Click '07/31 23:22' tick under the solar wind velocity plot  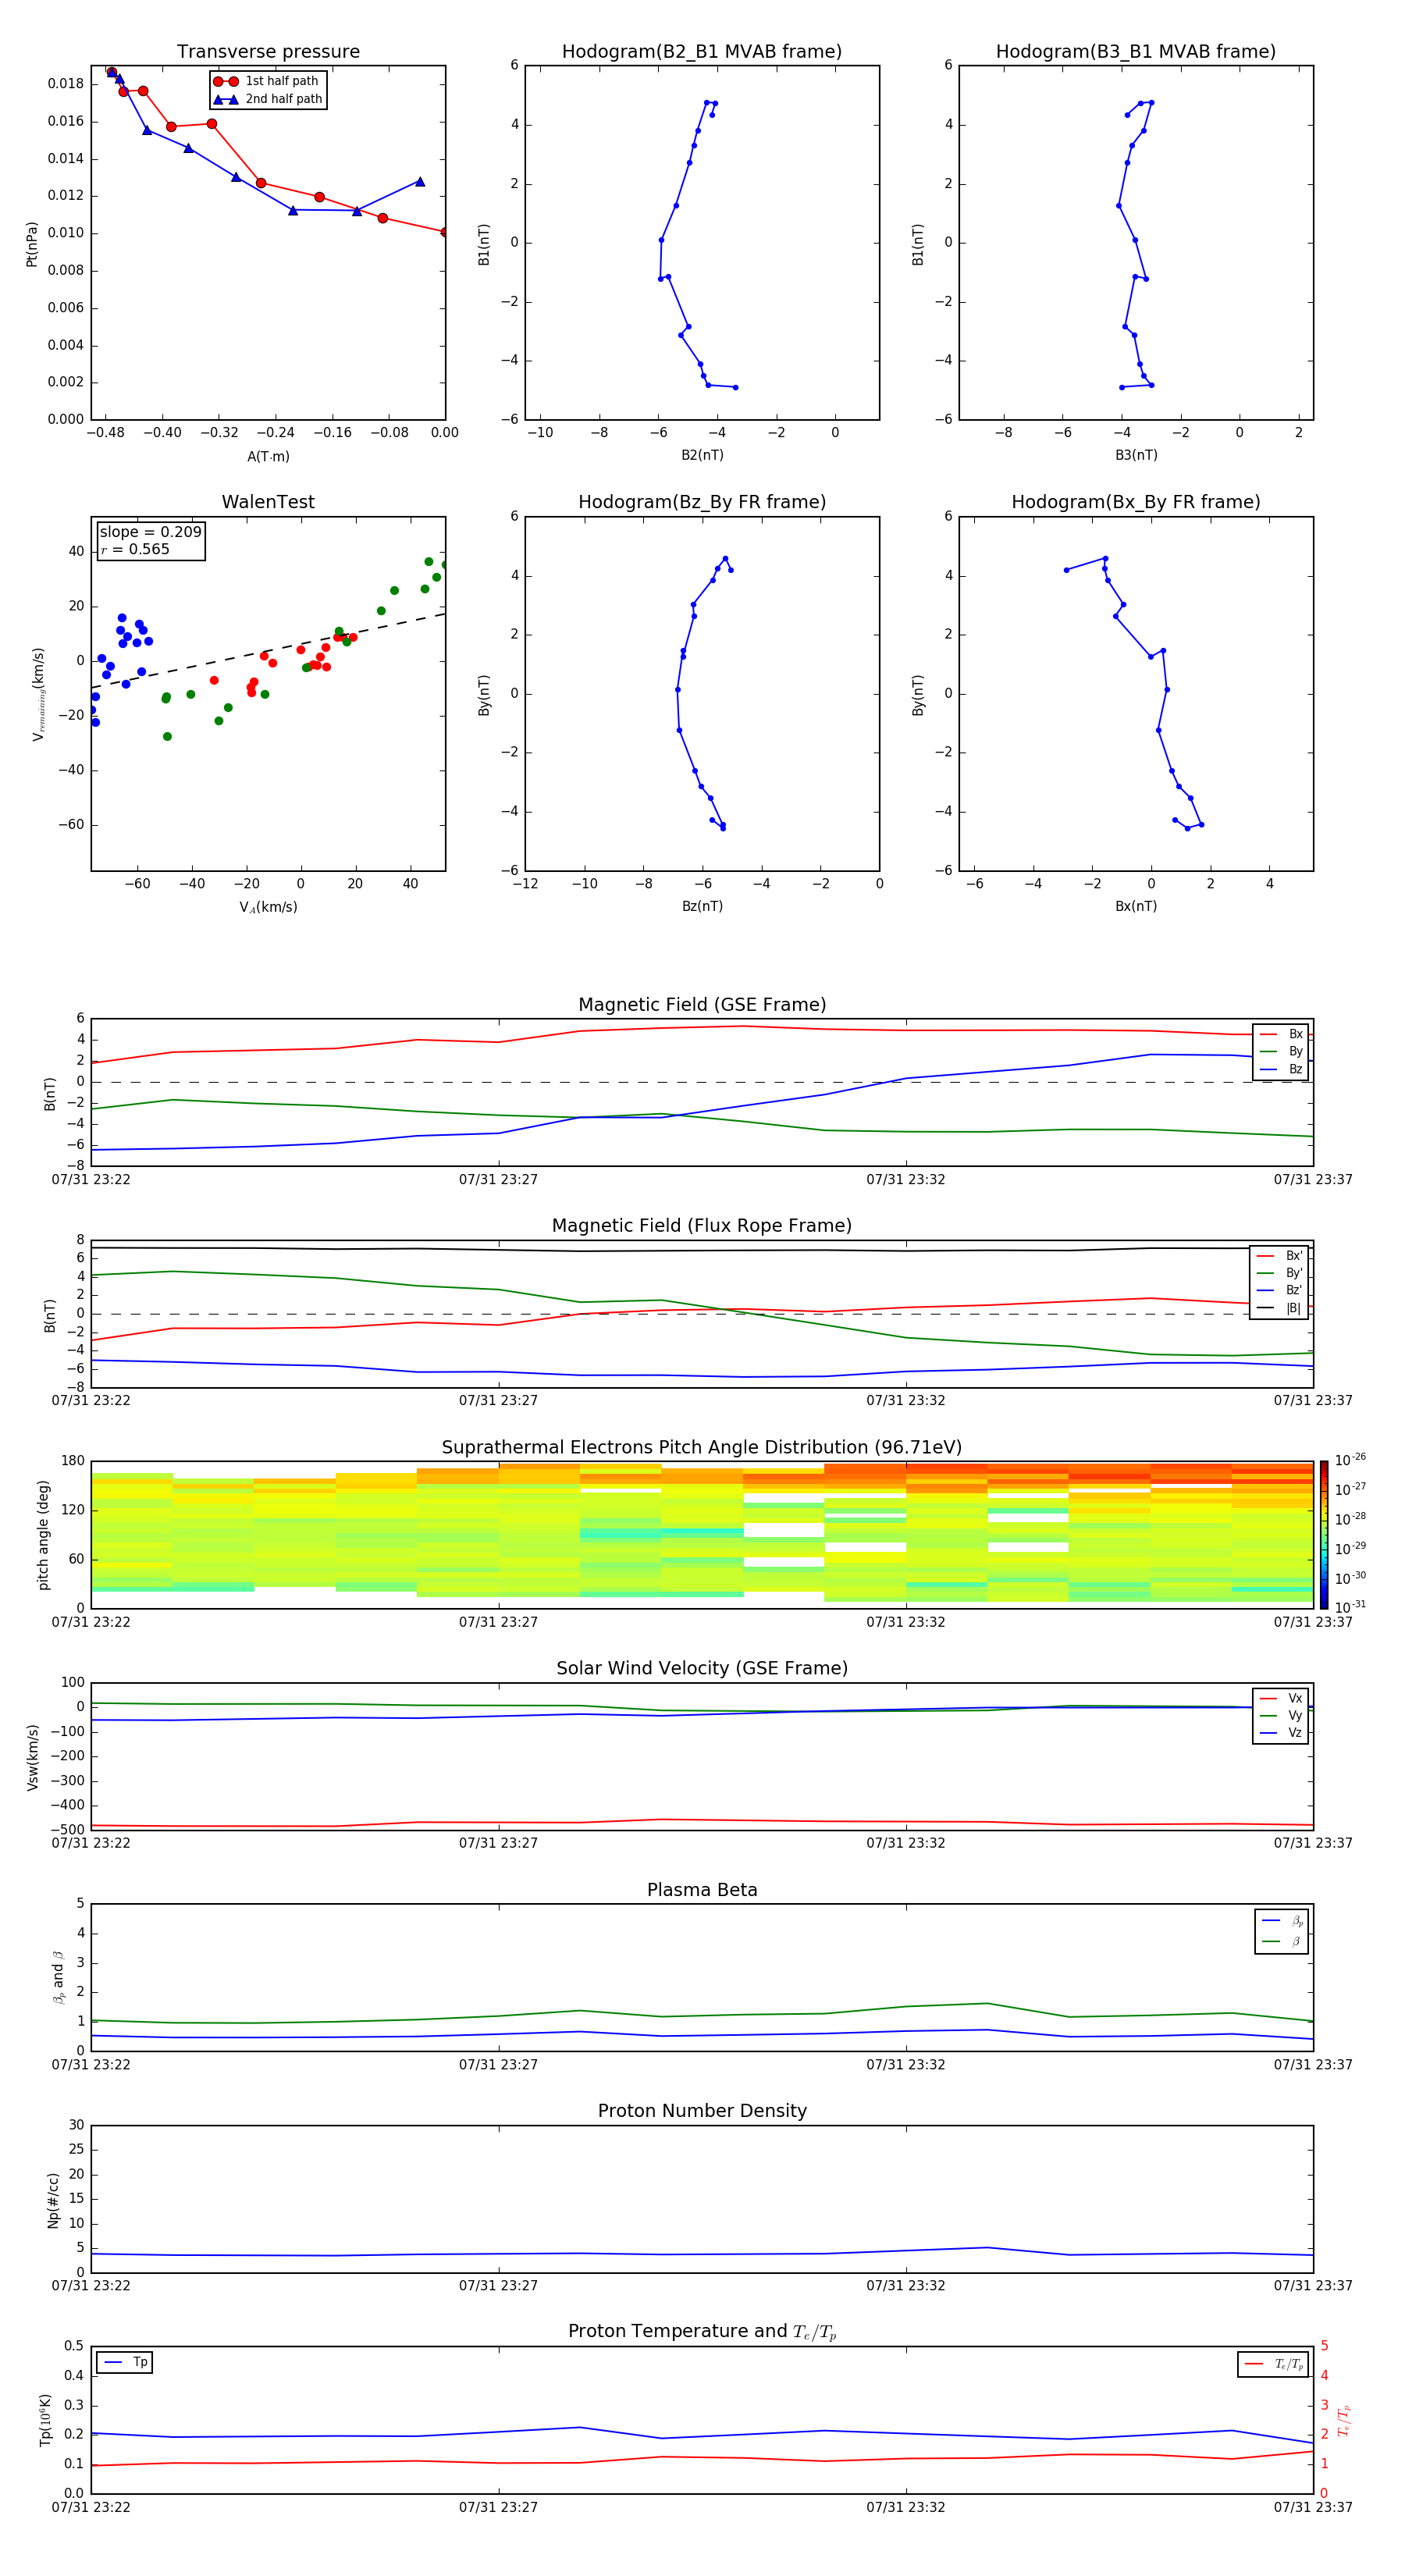click(91, 1843)
